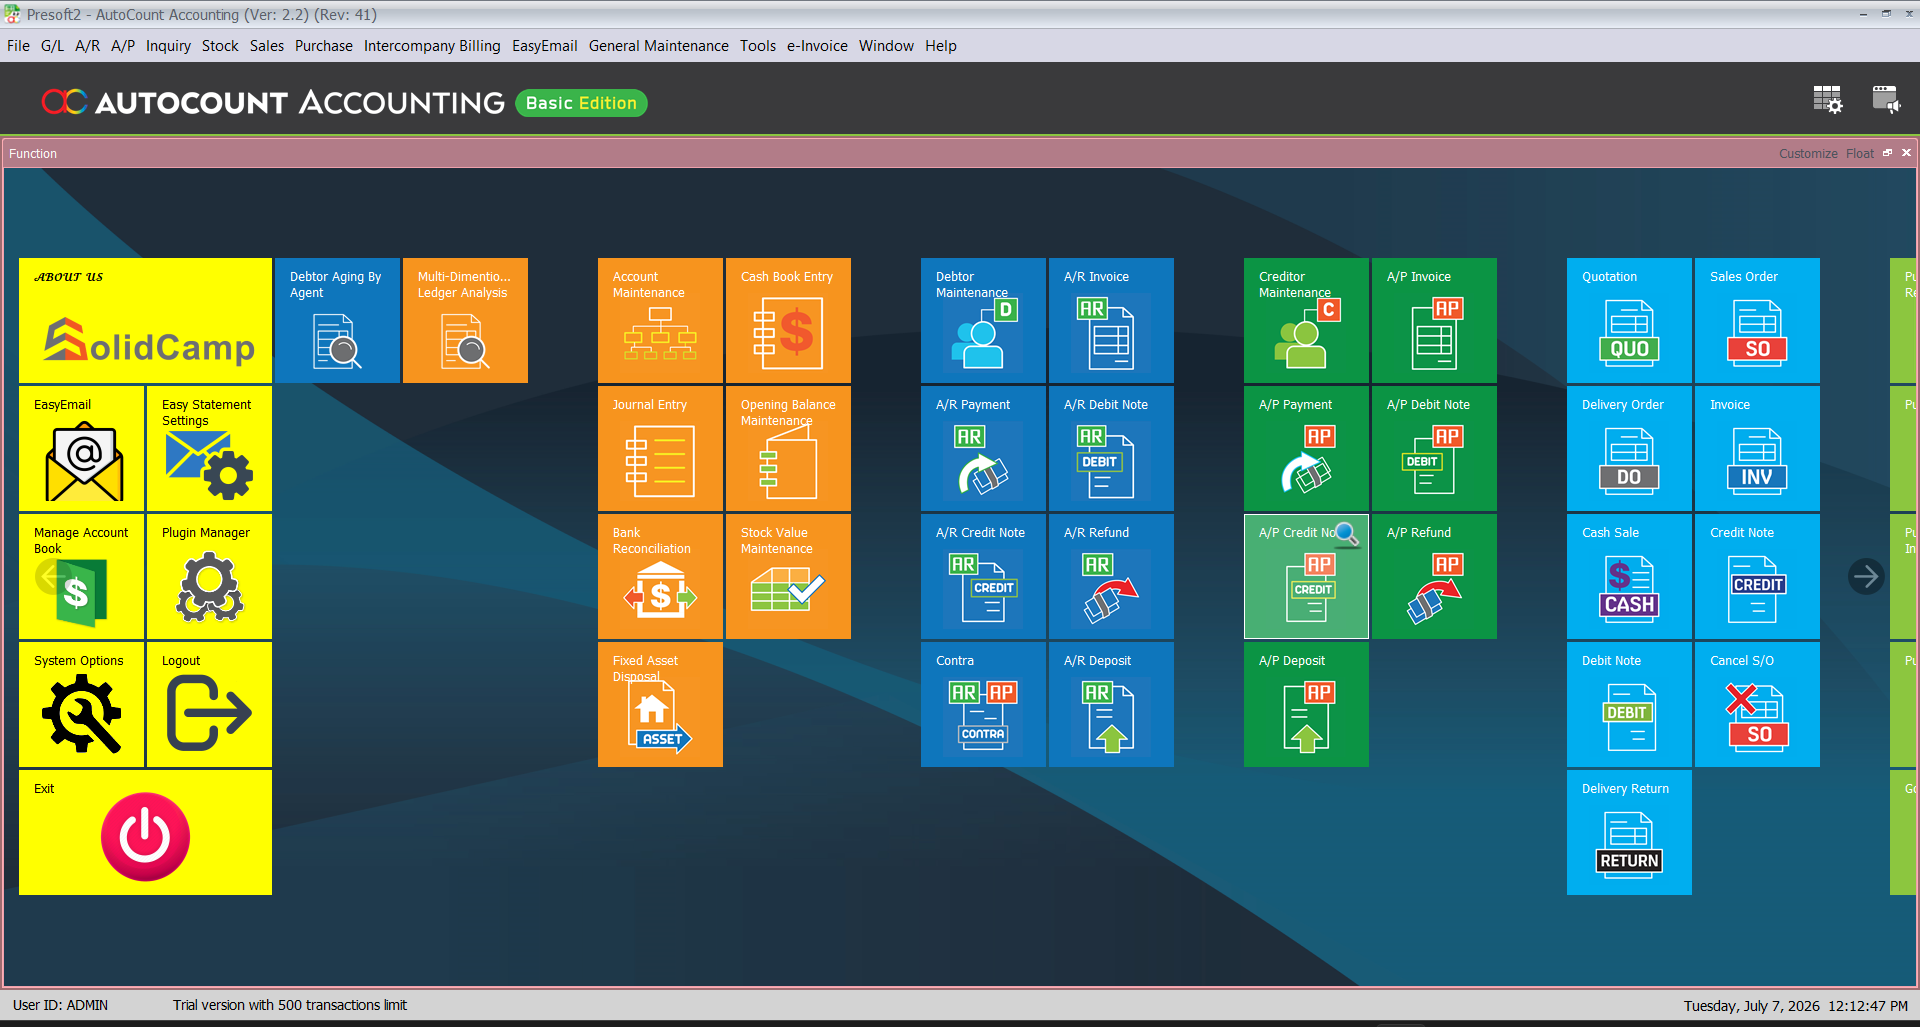
Task: Click the Float link
Action: pyautogui.click(x=1860, y=153)
